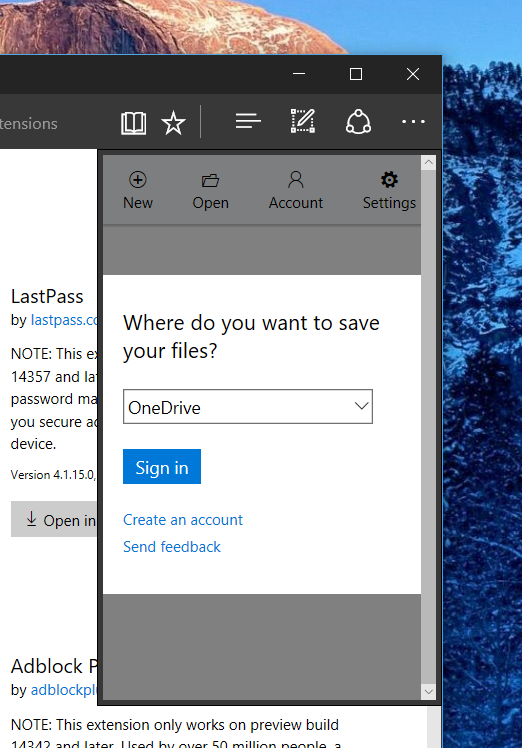Close the Edge browser window
522x748 pixels.
(x=413, y=74)
